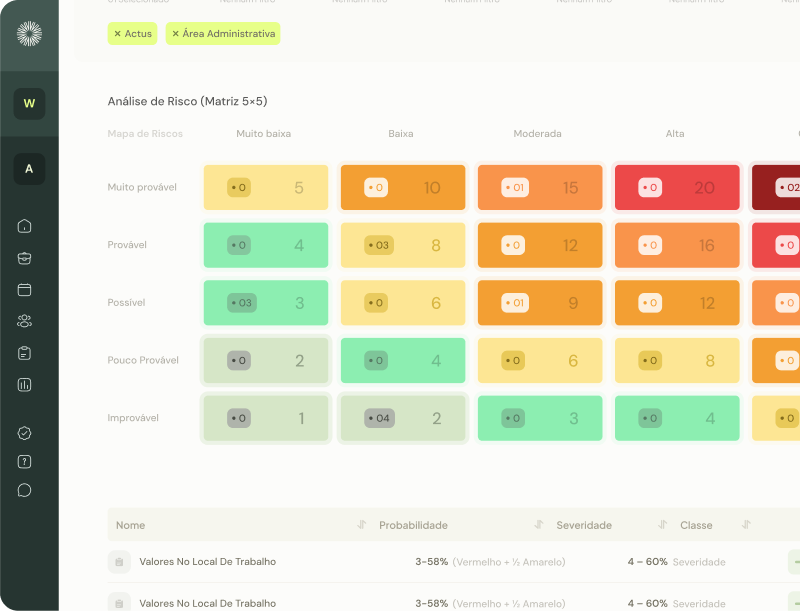The width and height of the screenshot is (800, 611).
Task: Open the users group icon in the sidebar
Action: (25, 321)
